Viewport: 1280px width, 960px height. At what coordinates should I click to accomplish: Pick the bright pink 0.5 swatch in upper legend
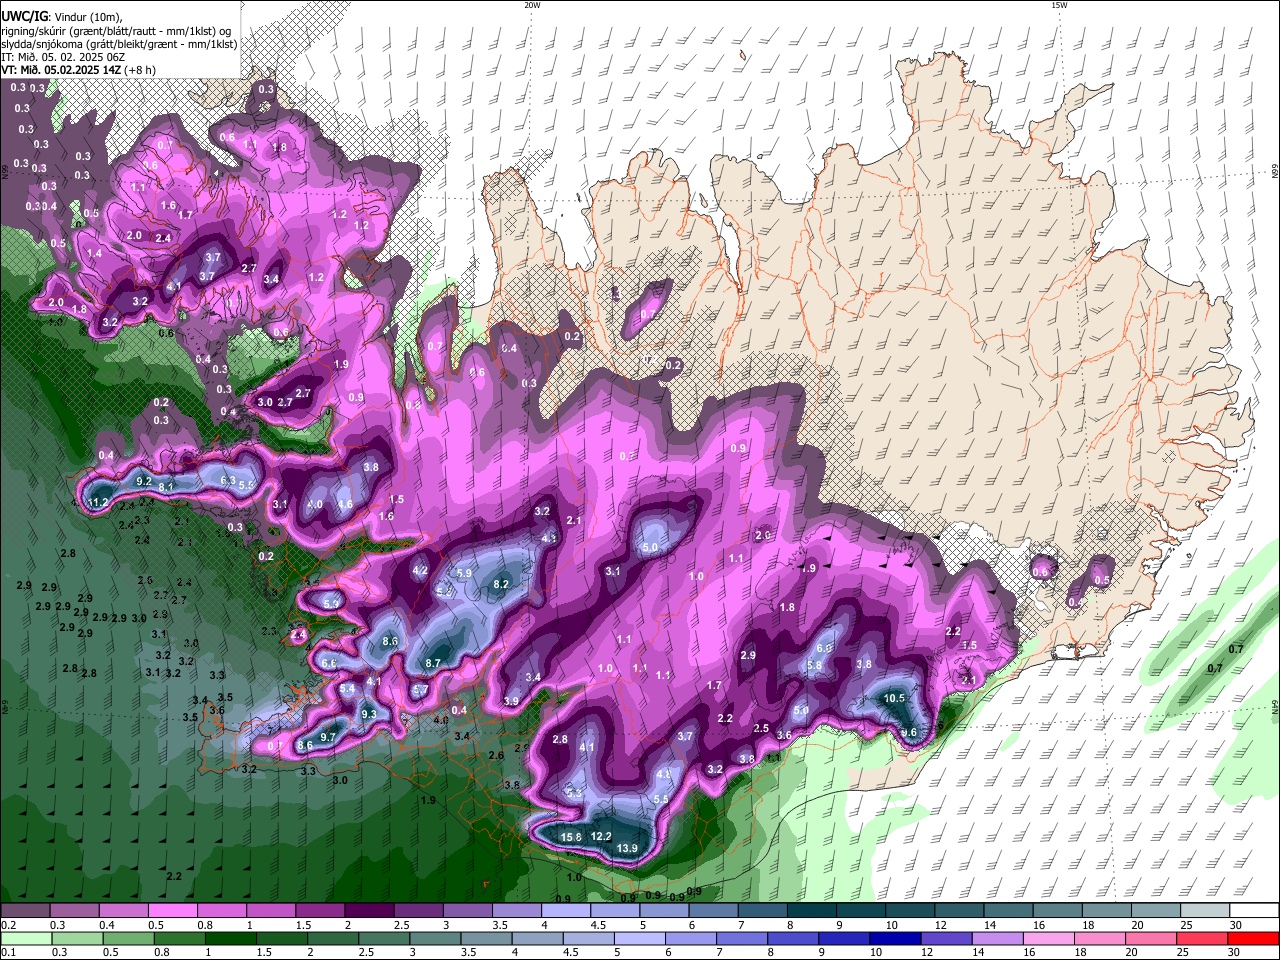click(x=172, y=910)
